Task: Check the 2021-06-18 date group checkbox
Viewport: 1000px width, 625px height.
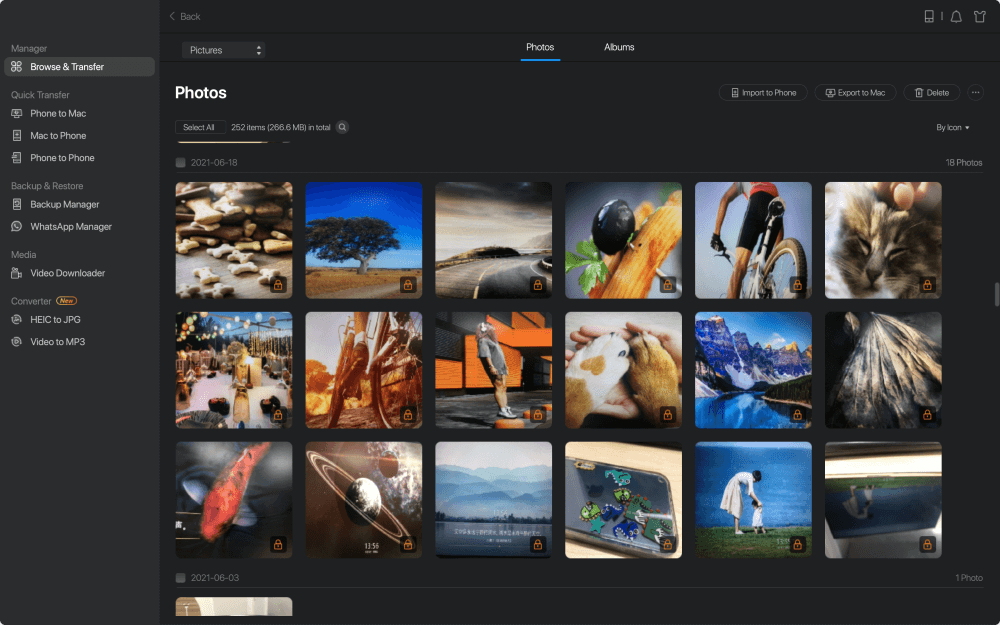Action: point(180,162)
